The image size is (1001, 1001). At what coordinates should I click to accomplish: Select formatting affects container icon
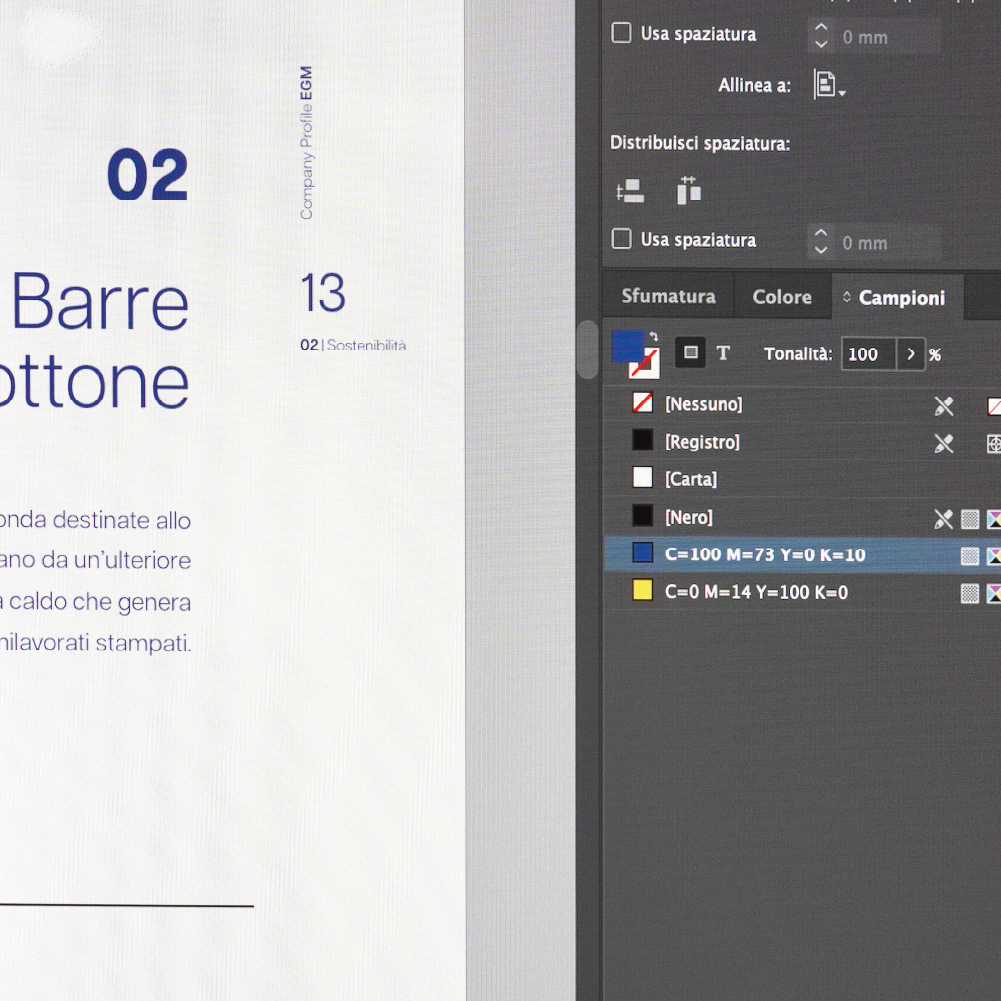point(691,352)
